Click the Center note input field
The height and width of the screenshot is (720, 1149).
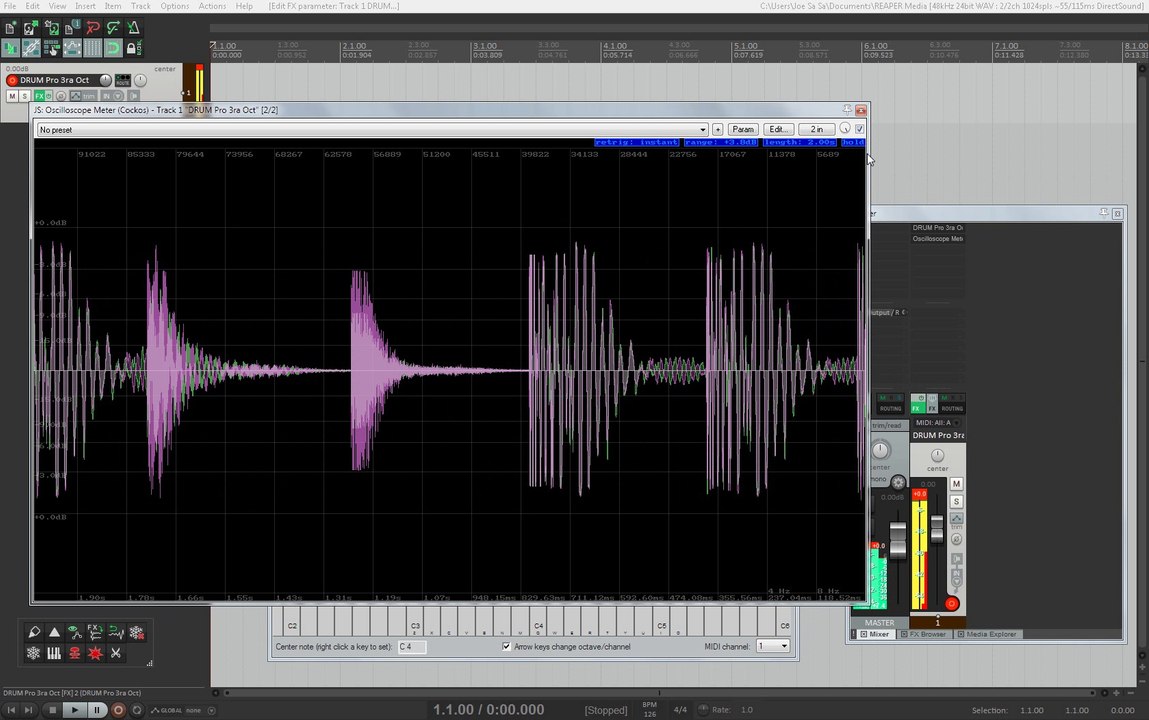pos(412,647)
